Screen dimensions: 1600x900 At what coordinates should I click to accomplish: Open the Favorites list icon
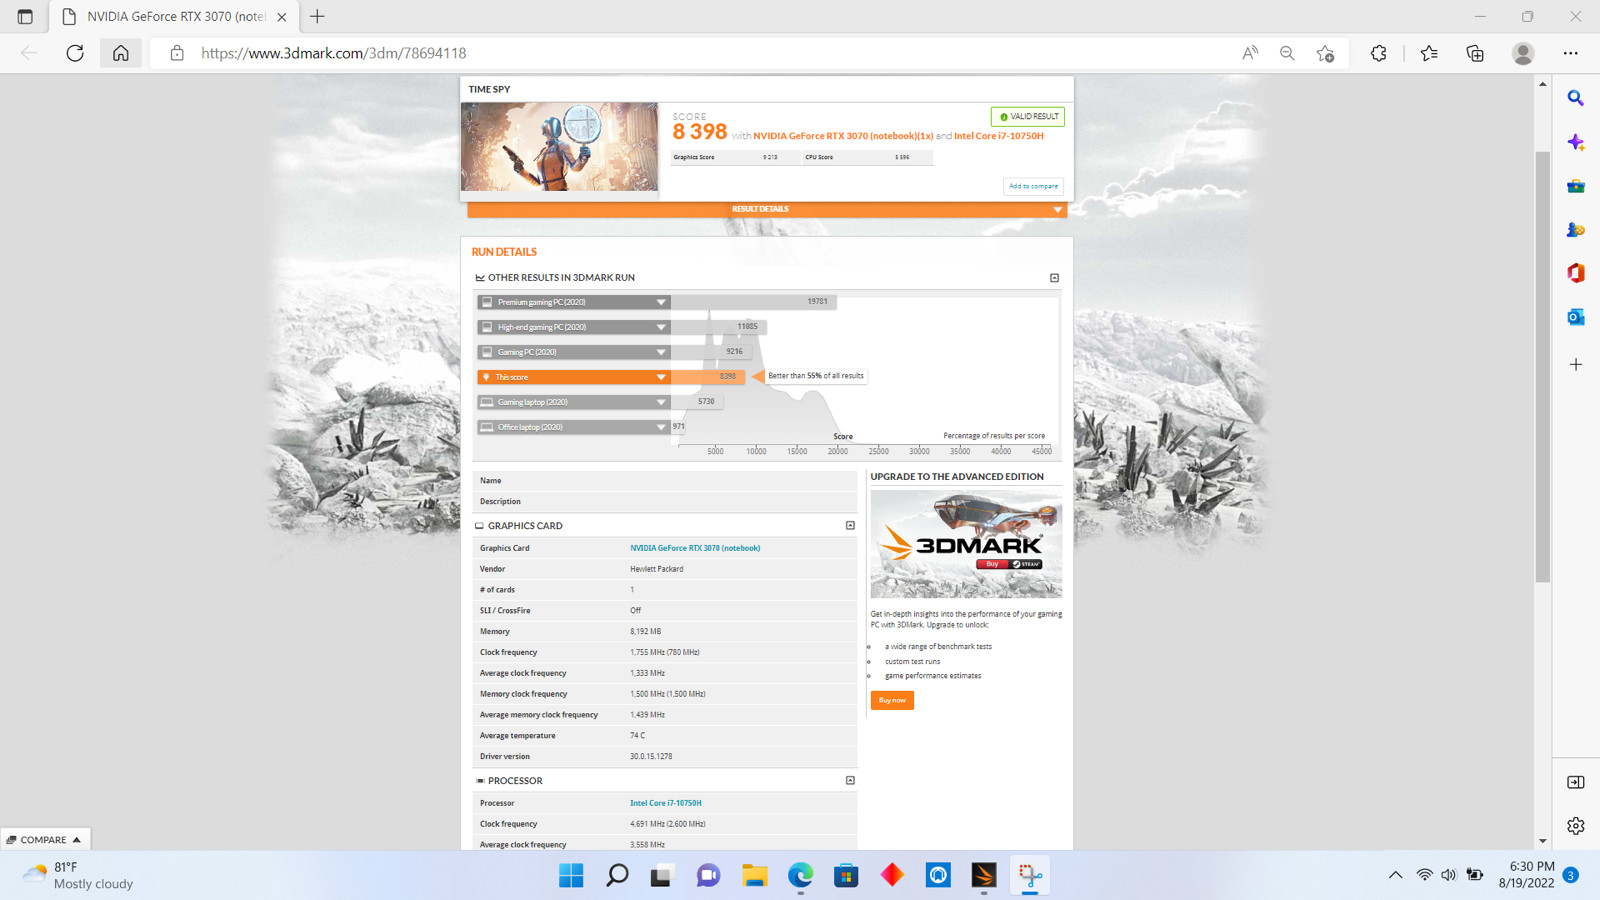click(1429, 53)
